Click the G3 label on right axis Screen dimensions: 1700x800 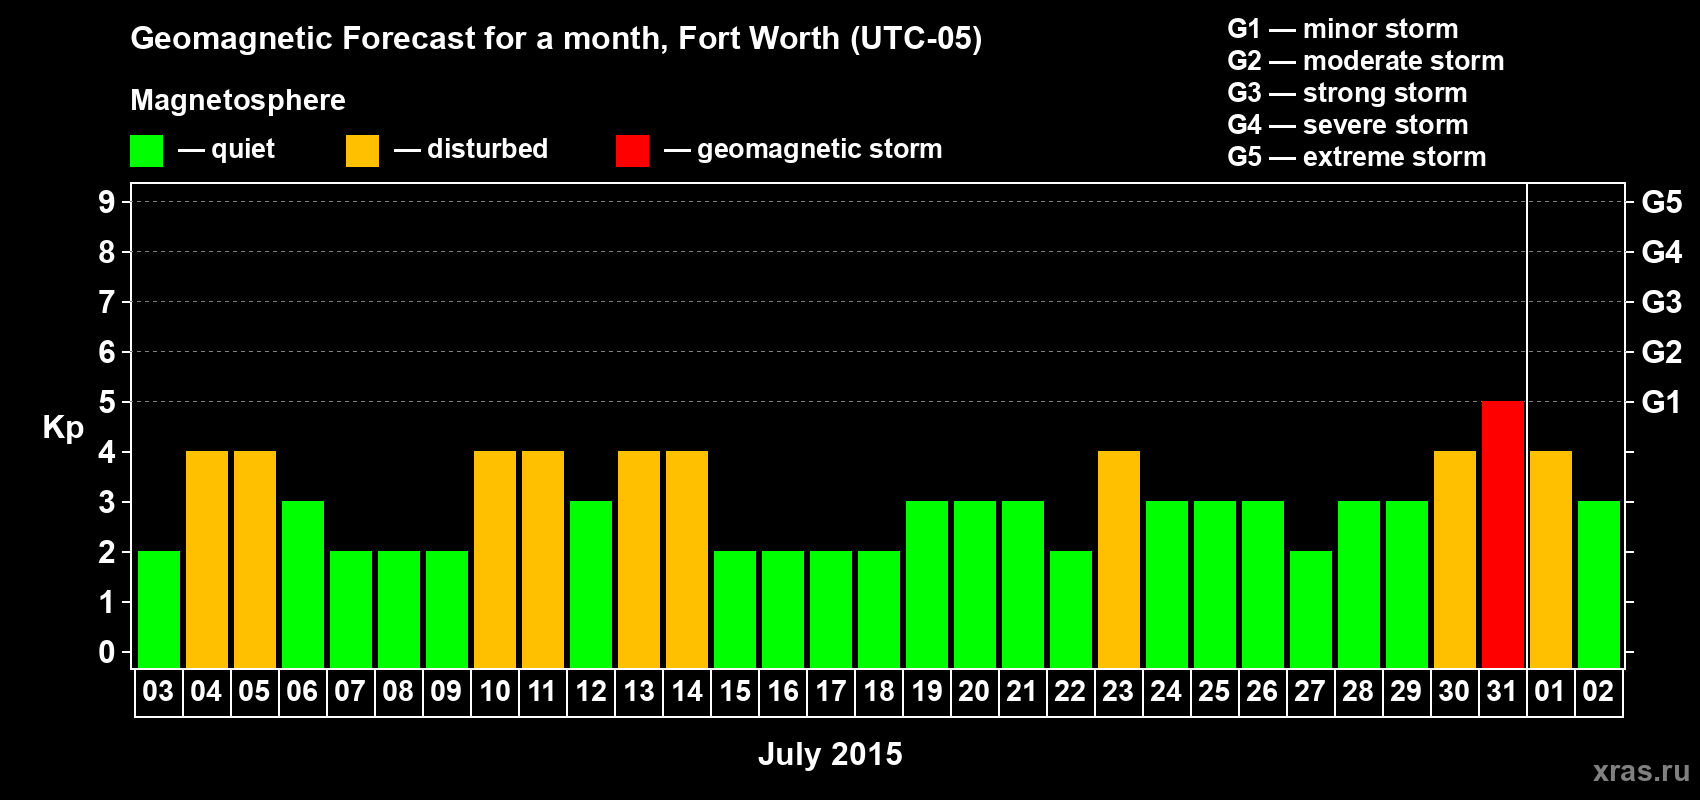coord(1662,302)
